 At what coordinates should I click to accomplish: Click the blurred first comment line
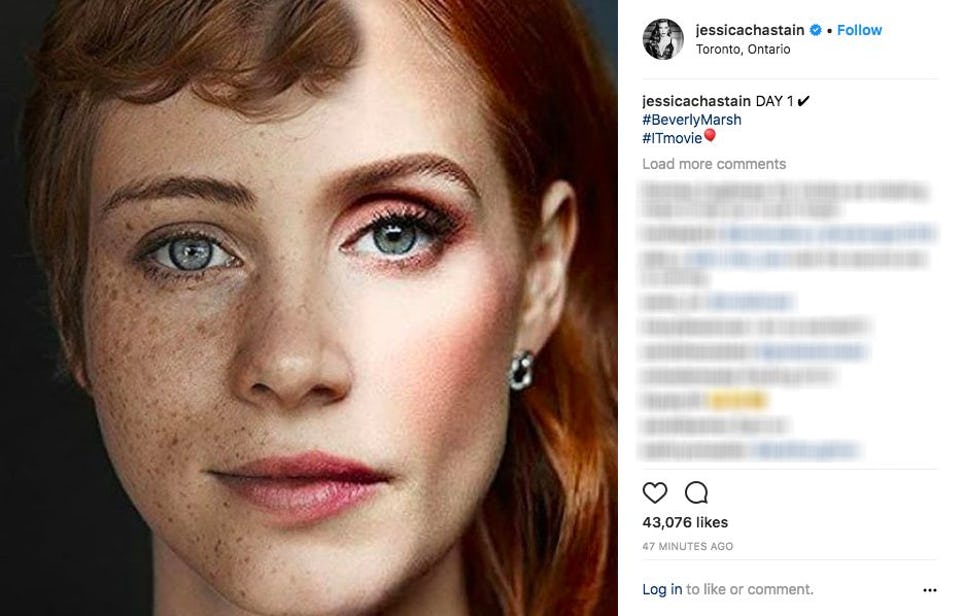point(785,190)
